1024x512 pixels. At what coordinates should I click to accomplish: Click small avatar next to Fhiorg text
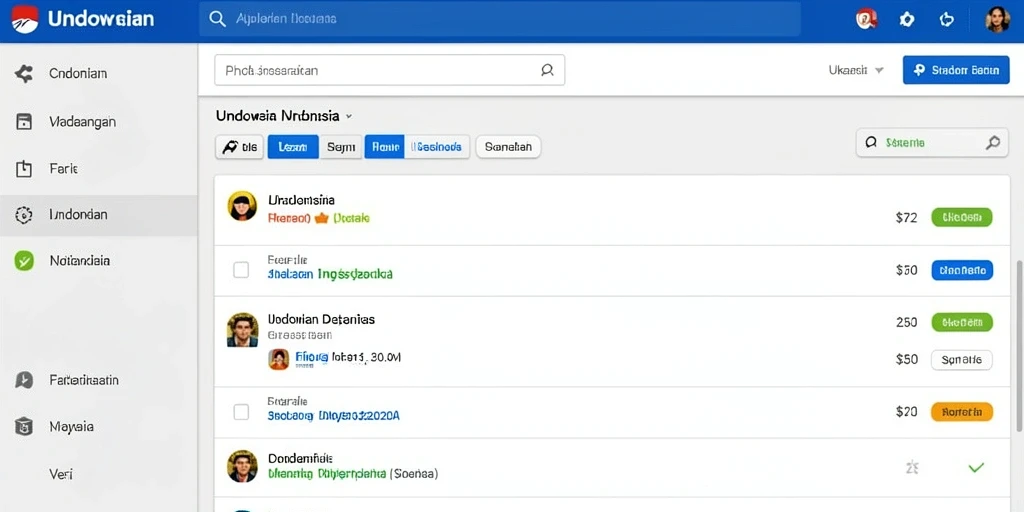click(x=279, y=359)
